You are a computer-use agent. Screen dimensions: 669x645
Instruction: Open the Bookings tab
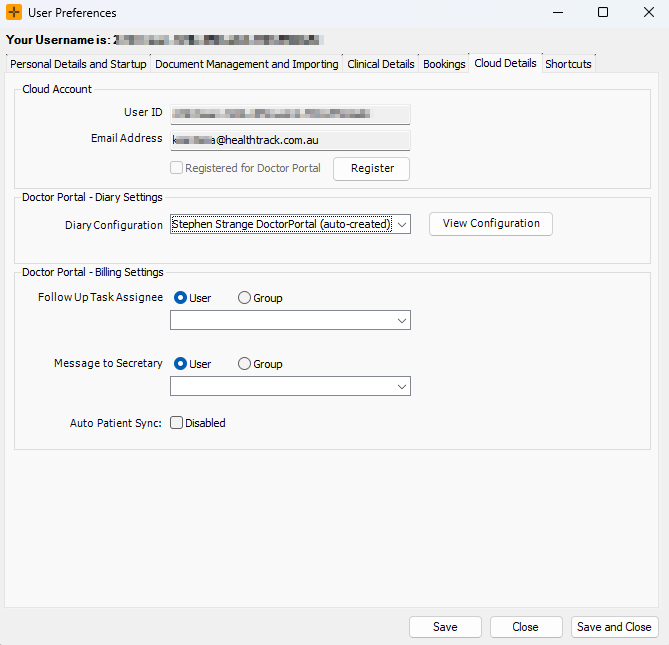point(444,64)
